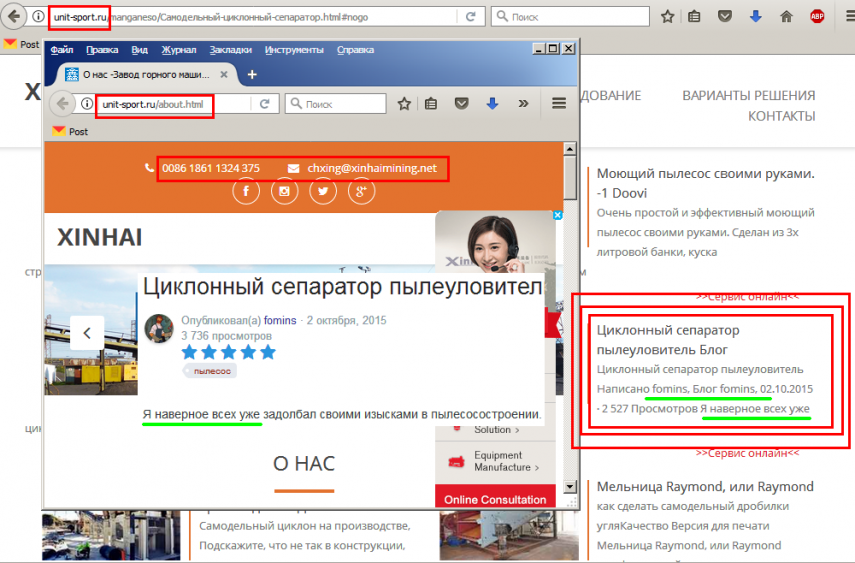Open Справка menu
The image size is (855, 563).
click(355, 50)
